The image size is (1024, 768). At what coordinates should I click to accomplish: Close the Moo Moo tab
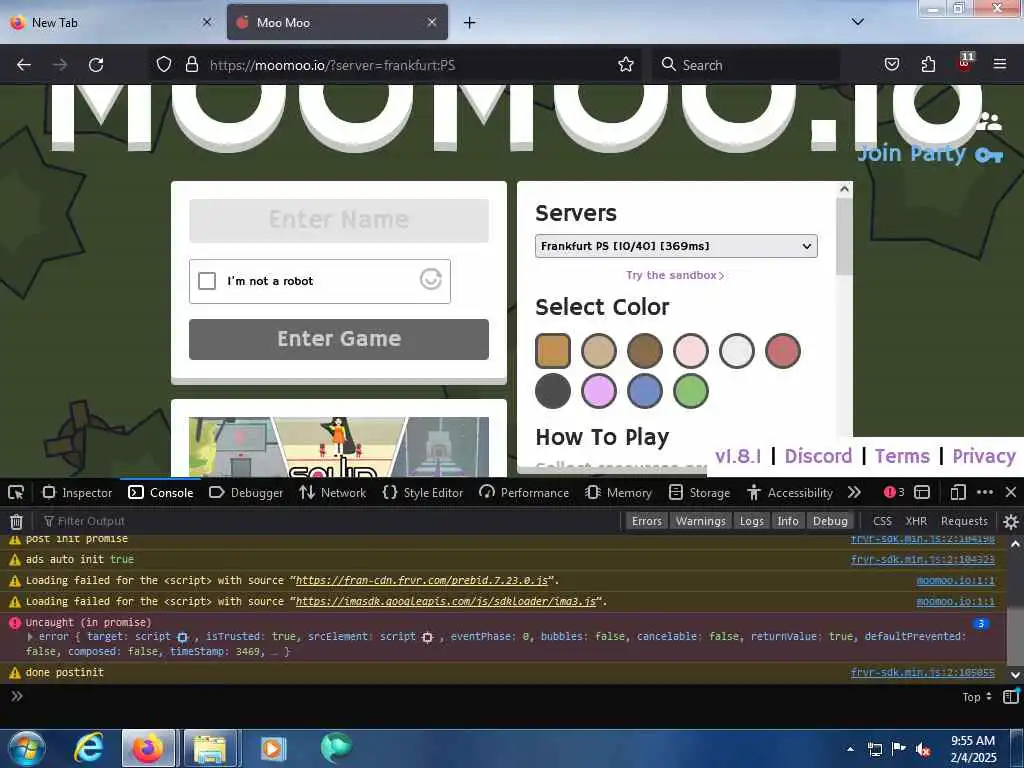tap(432, 22)
